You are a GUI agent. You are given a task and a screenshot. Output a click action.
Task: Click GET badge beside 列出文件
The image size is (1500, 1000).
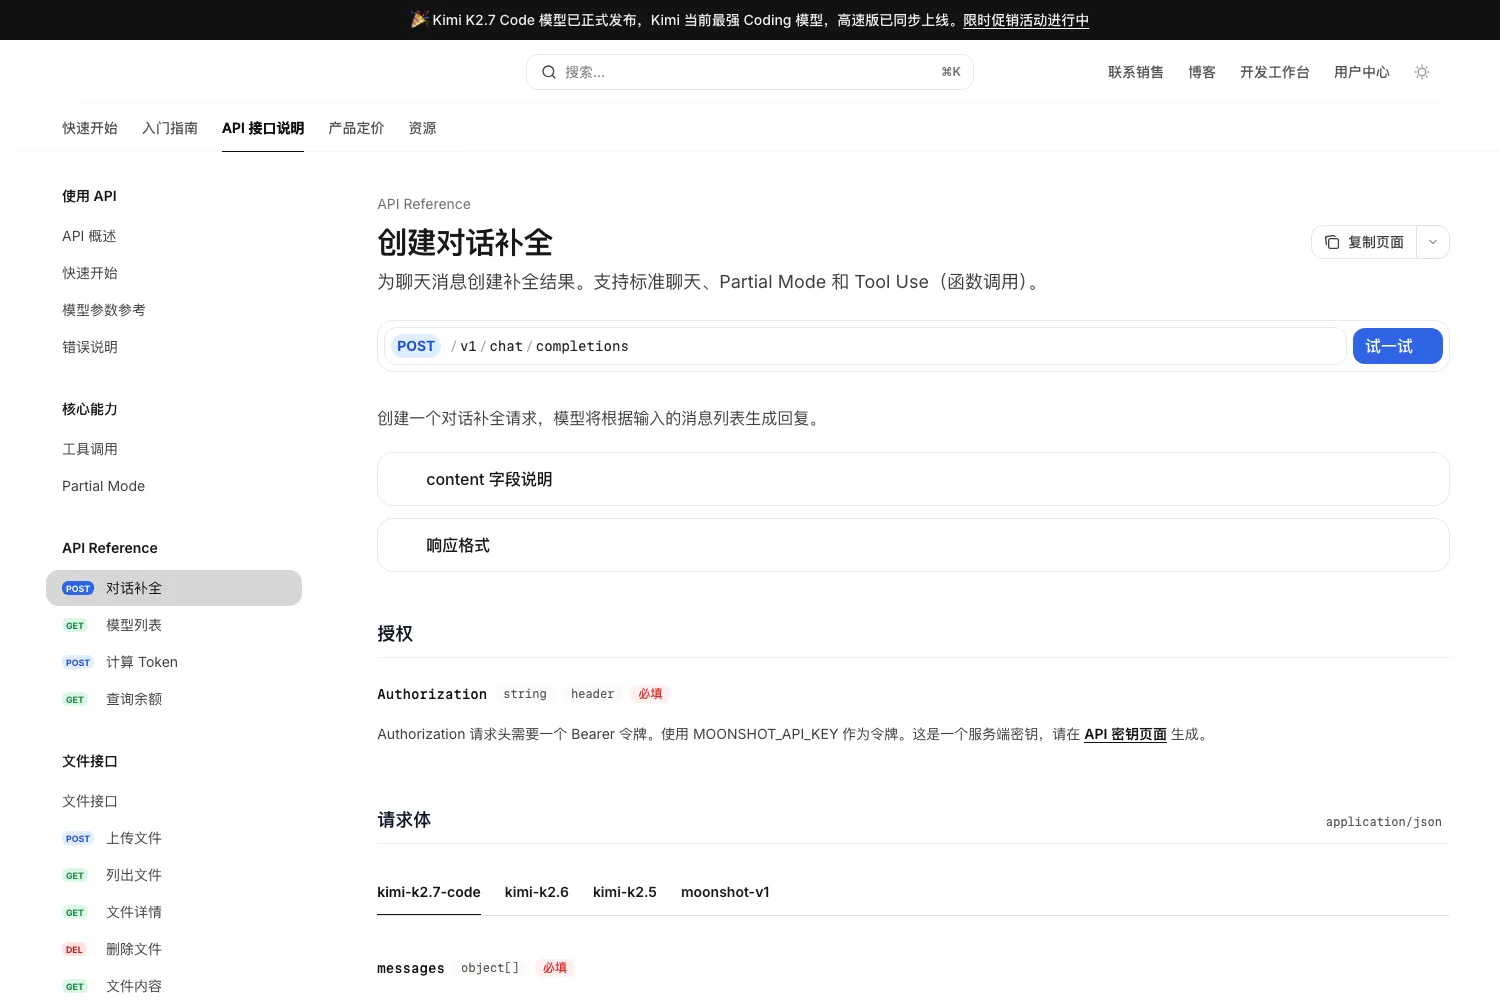75,876
